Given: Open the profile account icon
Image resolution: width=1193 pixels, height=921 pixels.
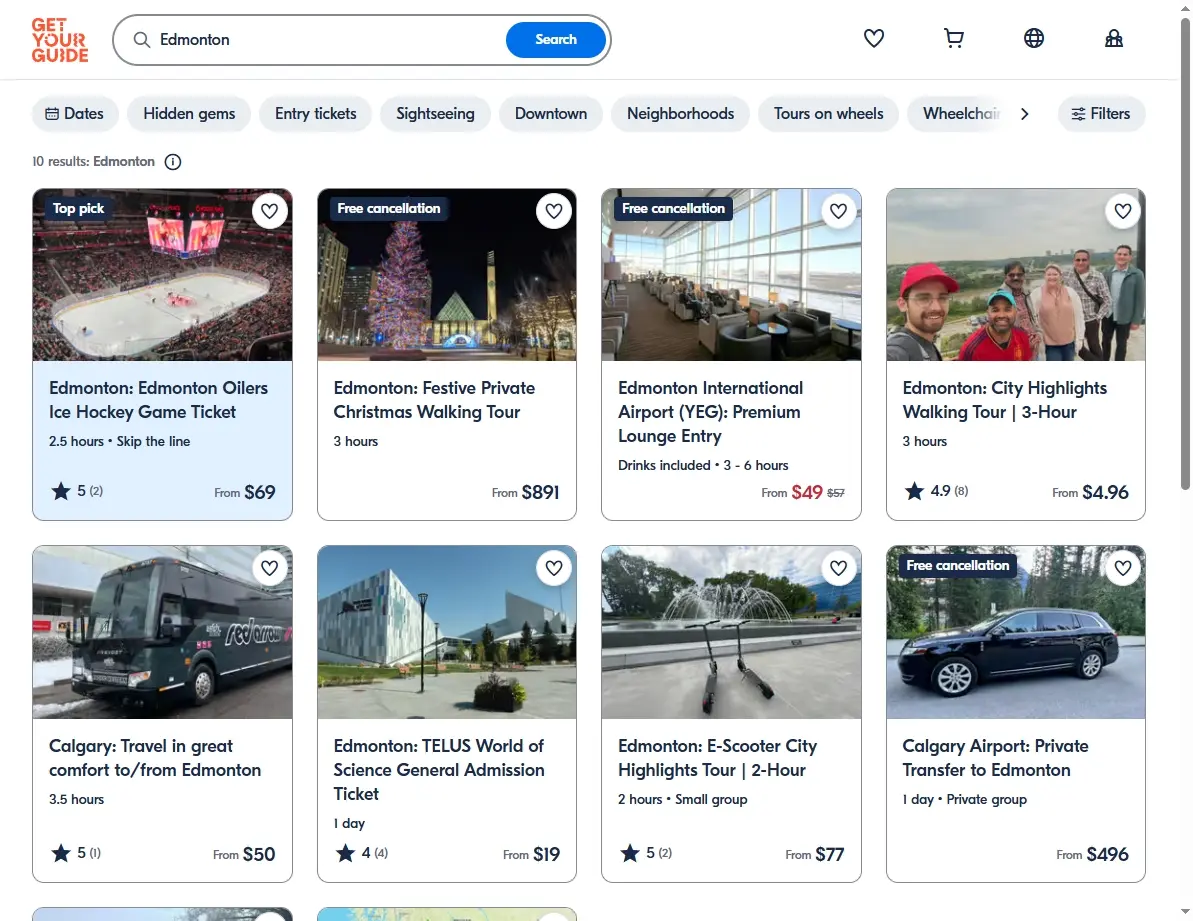Looking at the screenshot, I should point(1113,38).
